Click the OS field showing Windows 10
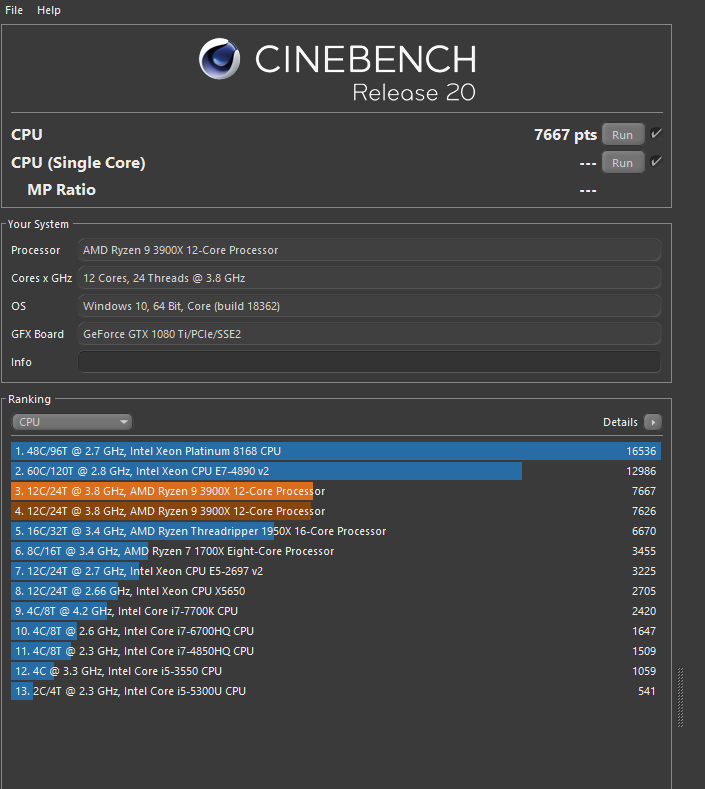The width and height of the screenshot is (705, 789). click(369, 306)
